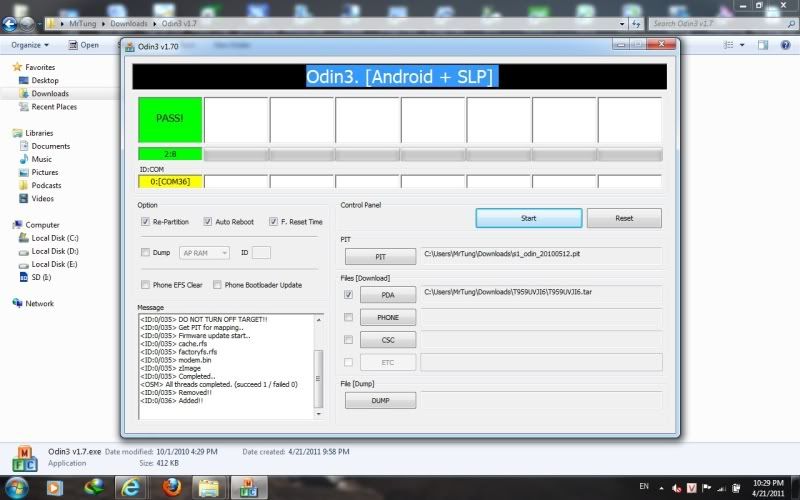Enable the Dump checkbox
The height and width of the screenshot is (500, 800).
[x=145, y=252]
